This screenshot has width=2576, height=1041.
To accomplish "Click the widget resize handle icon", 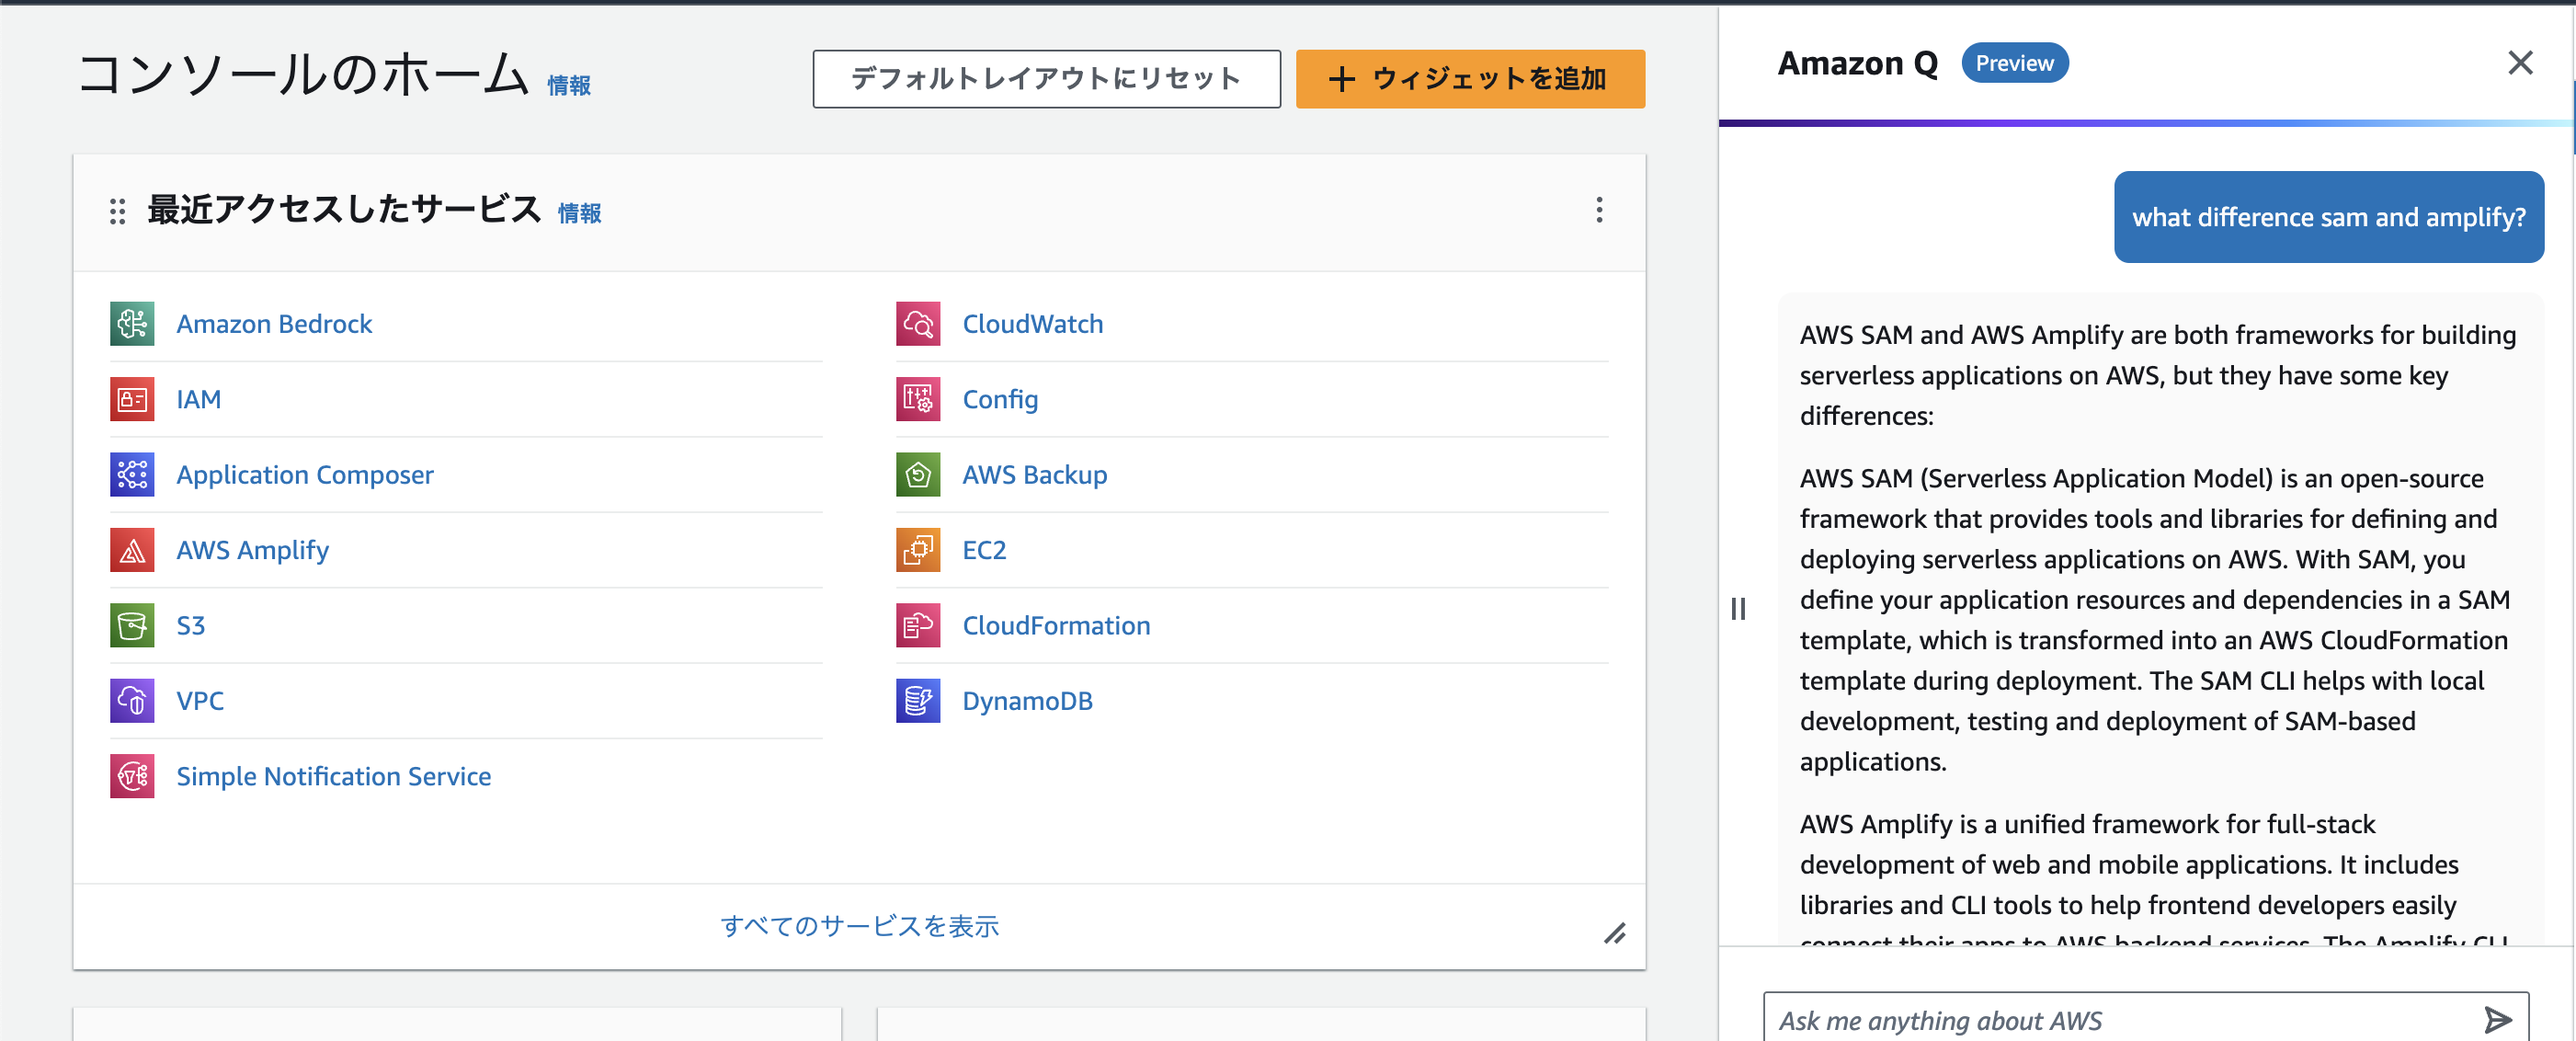I will [1615, 933].
